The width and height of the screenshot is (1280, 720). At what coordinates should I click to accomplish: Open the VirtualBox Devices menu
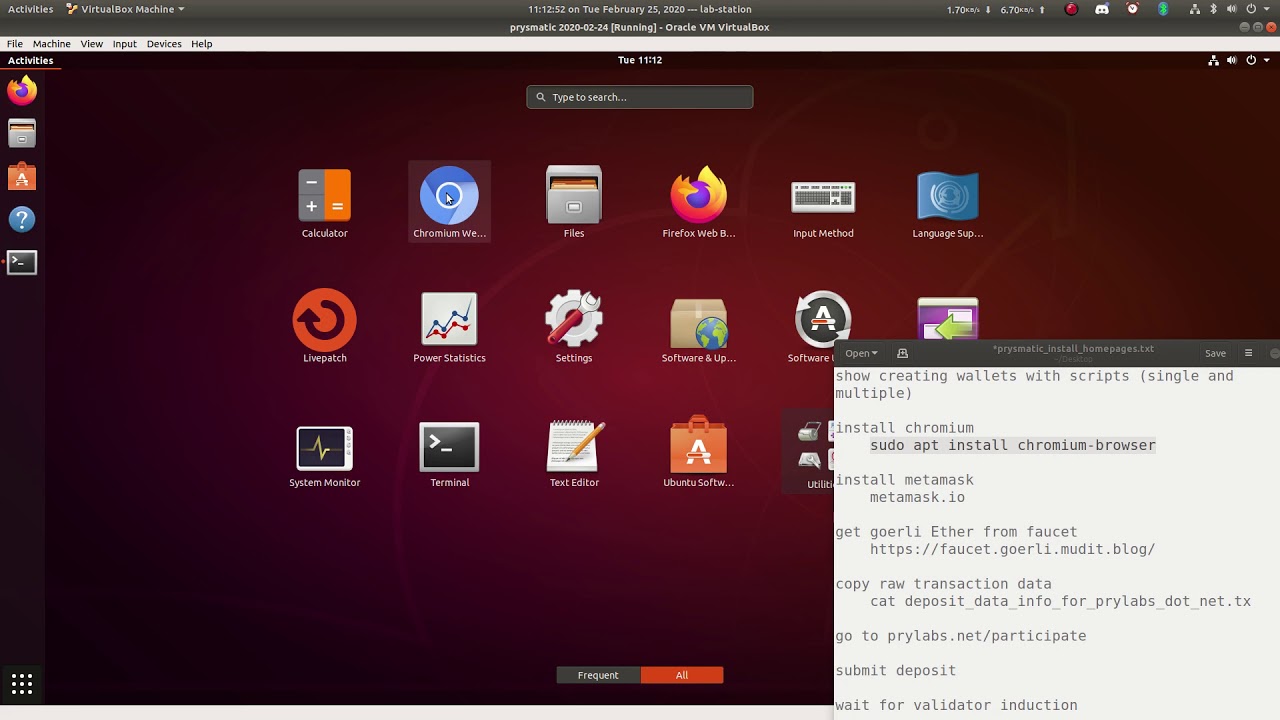point(164,44)
